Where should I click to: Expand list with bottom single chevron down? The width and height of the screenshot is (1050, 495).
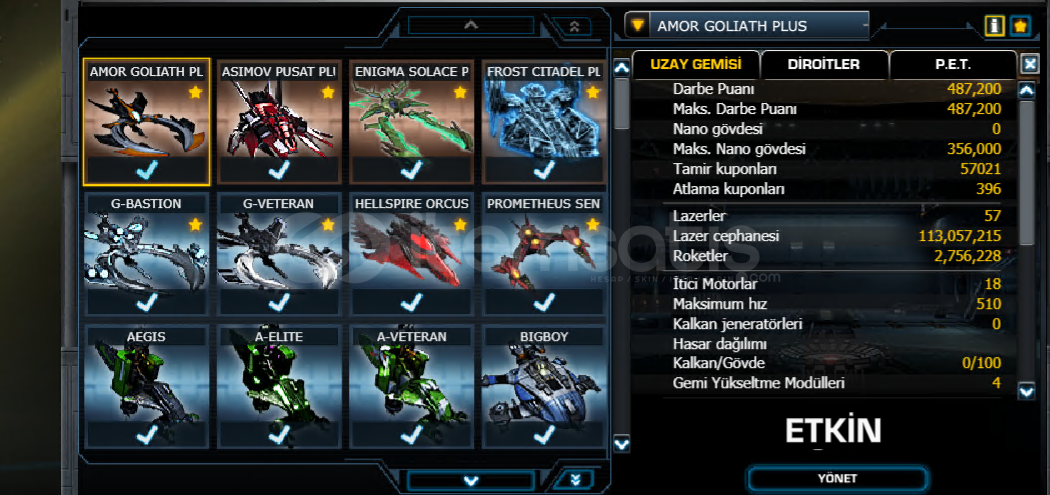tap(471, 480)
